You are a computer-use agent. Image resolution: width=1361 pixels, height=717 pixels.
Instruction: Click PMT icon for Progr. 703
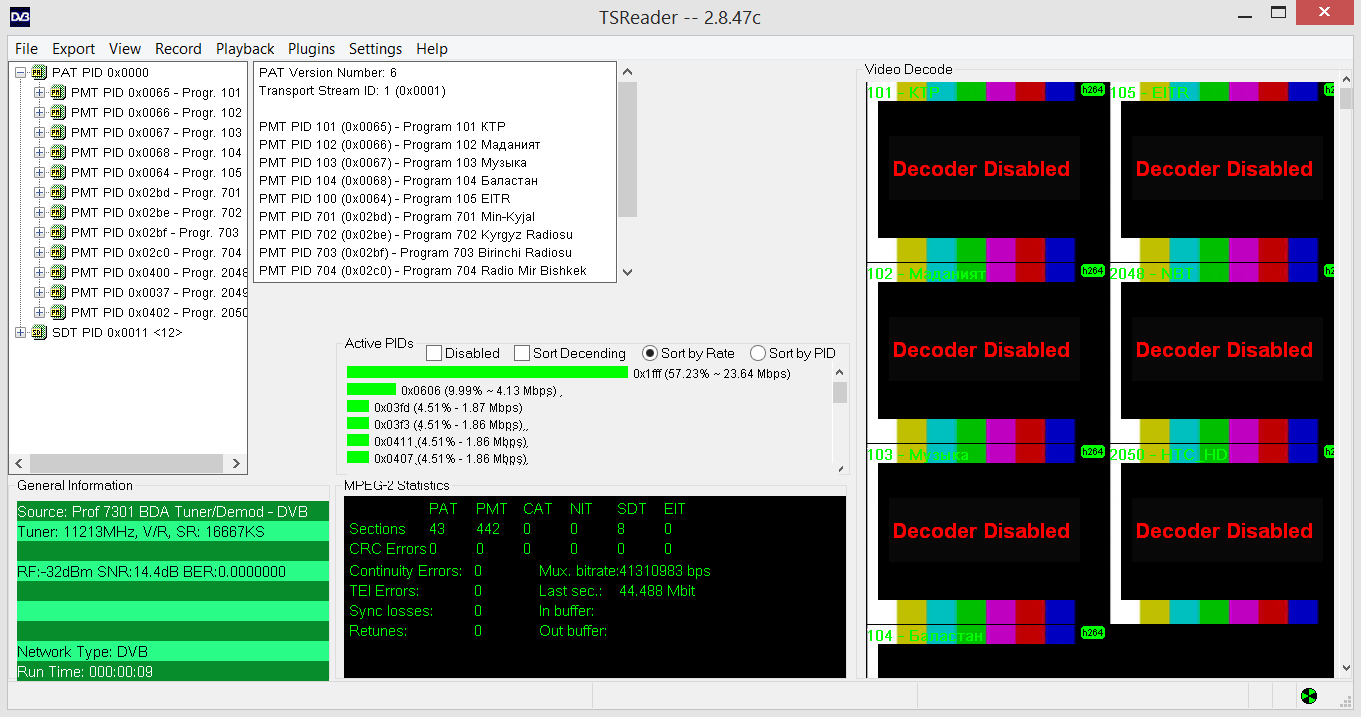pyautogui.click(x=58, y=232)
